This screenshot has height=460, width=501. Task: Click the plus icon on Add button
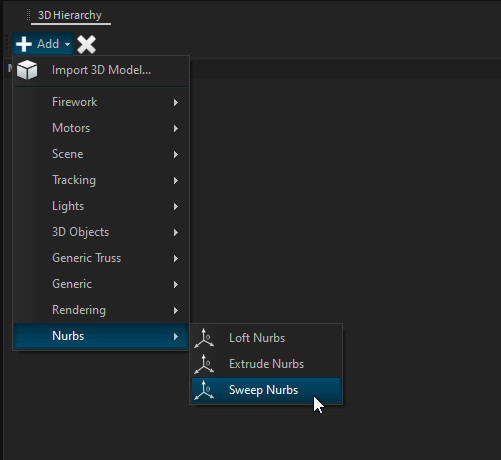coord(24,44)
